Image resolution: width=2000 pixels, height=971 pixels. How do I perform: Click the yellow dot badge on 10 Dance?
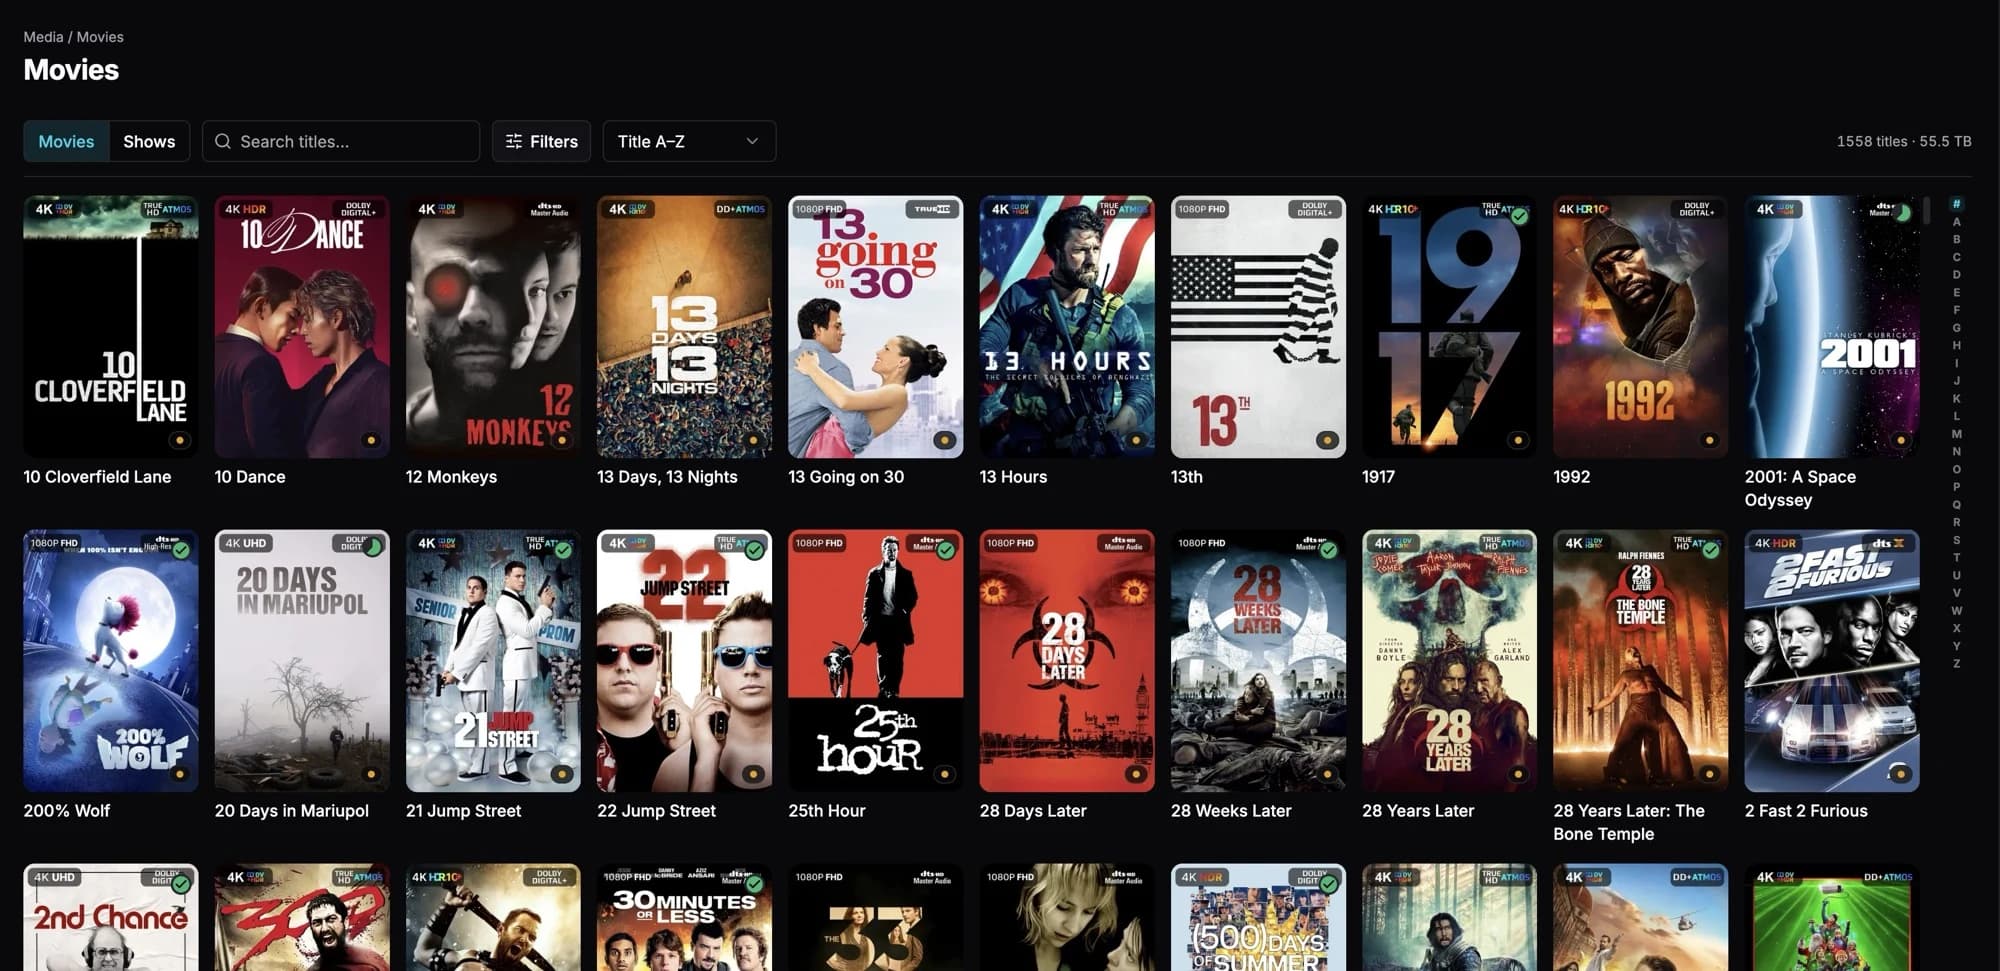tap(371, 440)
